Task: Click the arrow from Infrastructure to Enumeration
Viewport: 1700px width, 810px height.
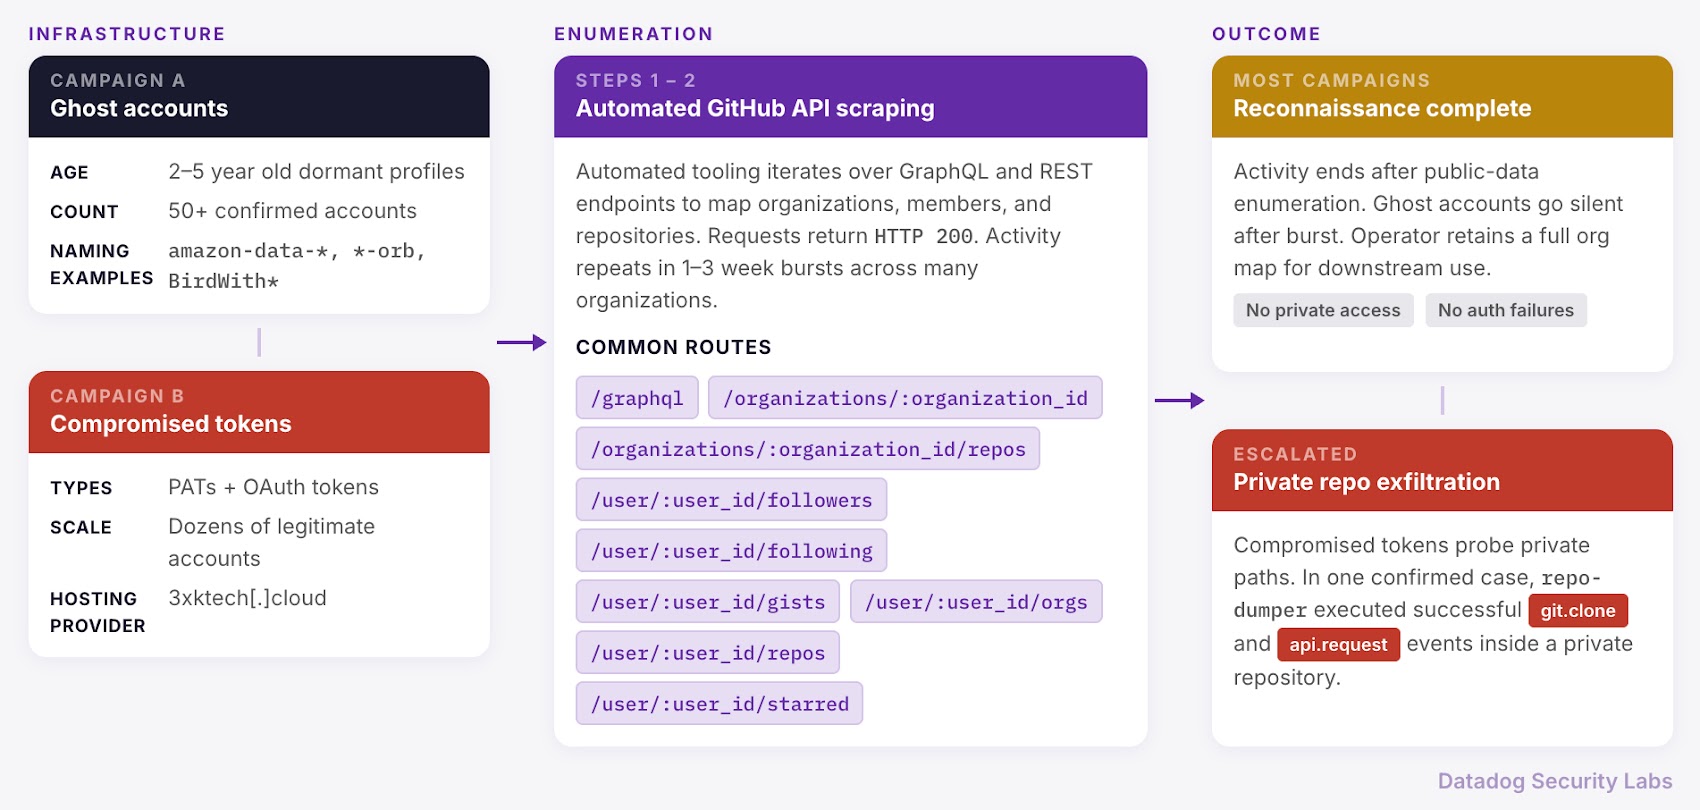Action: (522, 343)
